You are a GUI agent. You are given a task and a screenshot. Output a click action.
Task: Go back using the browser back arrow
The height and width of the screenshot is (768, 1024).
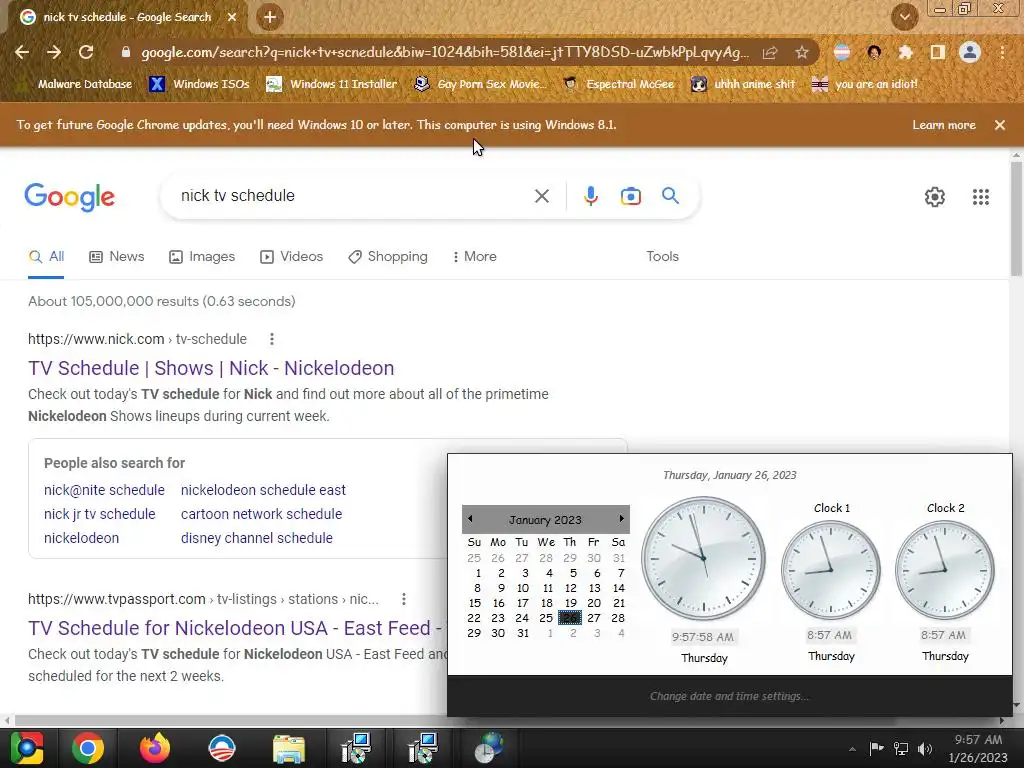click(22, 52)
